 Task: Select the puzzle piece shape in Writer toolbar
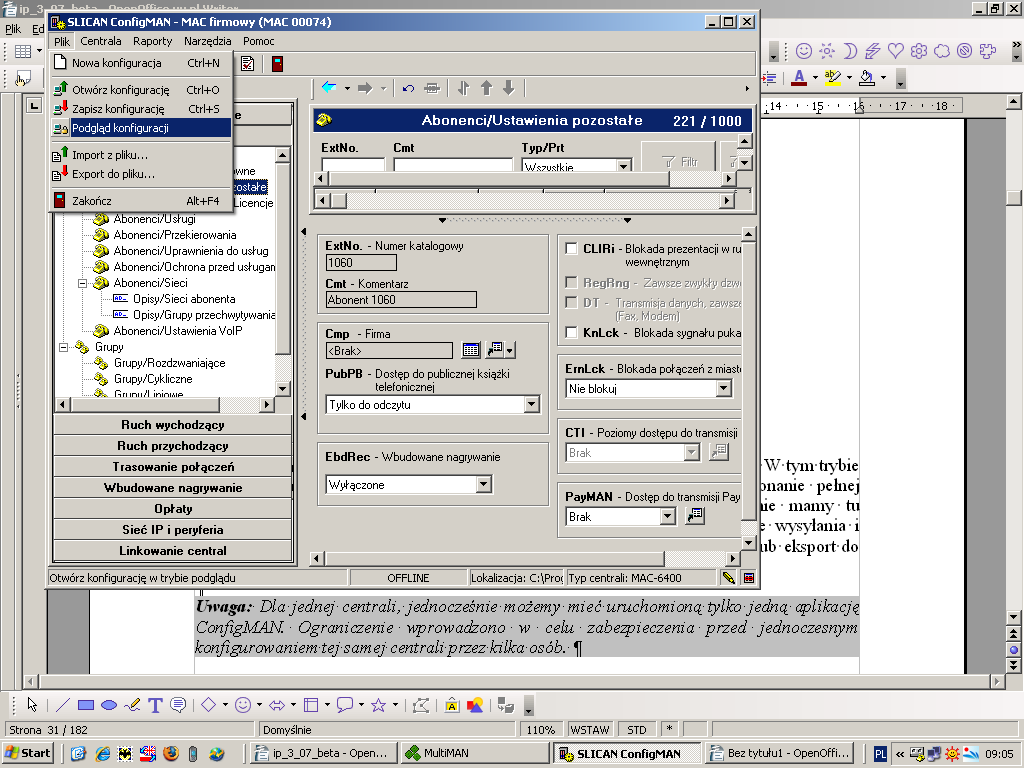pos(988,50)
